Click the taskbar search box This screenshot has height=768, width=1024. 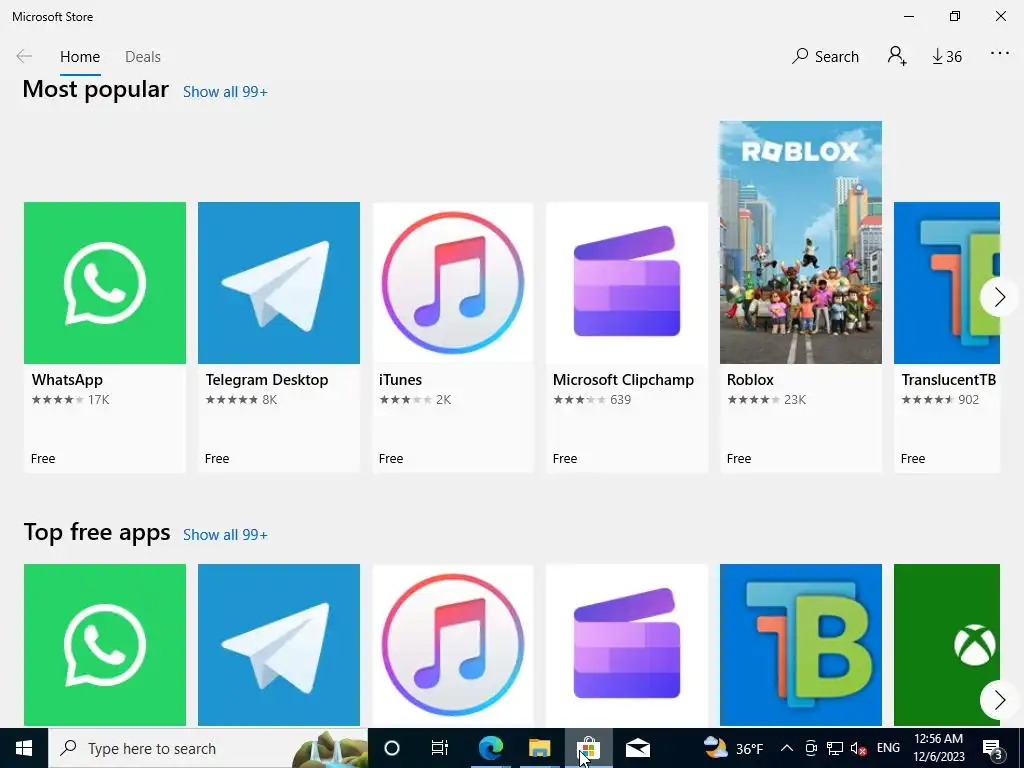(x=208, y=748)
